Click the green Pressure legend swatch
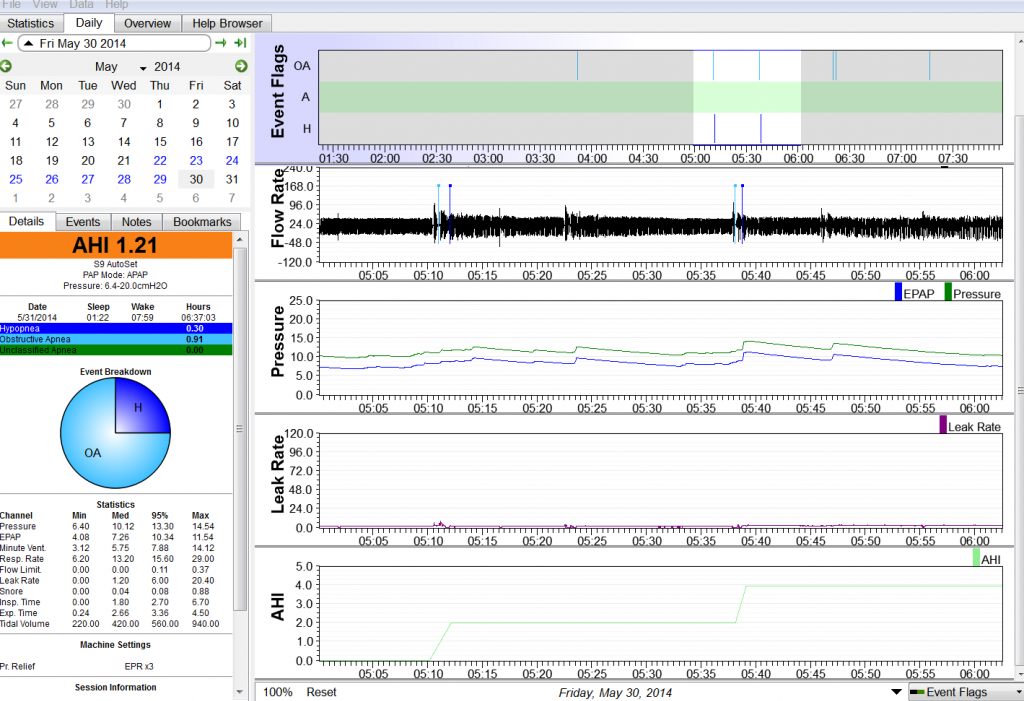 pos(948,293)
